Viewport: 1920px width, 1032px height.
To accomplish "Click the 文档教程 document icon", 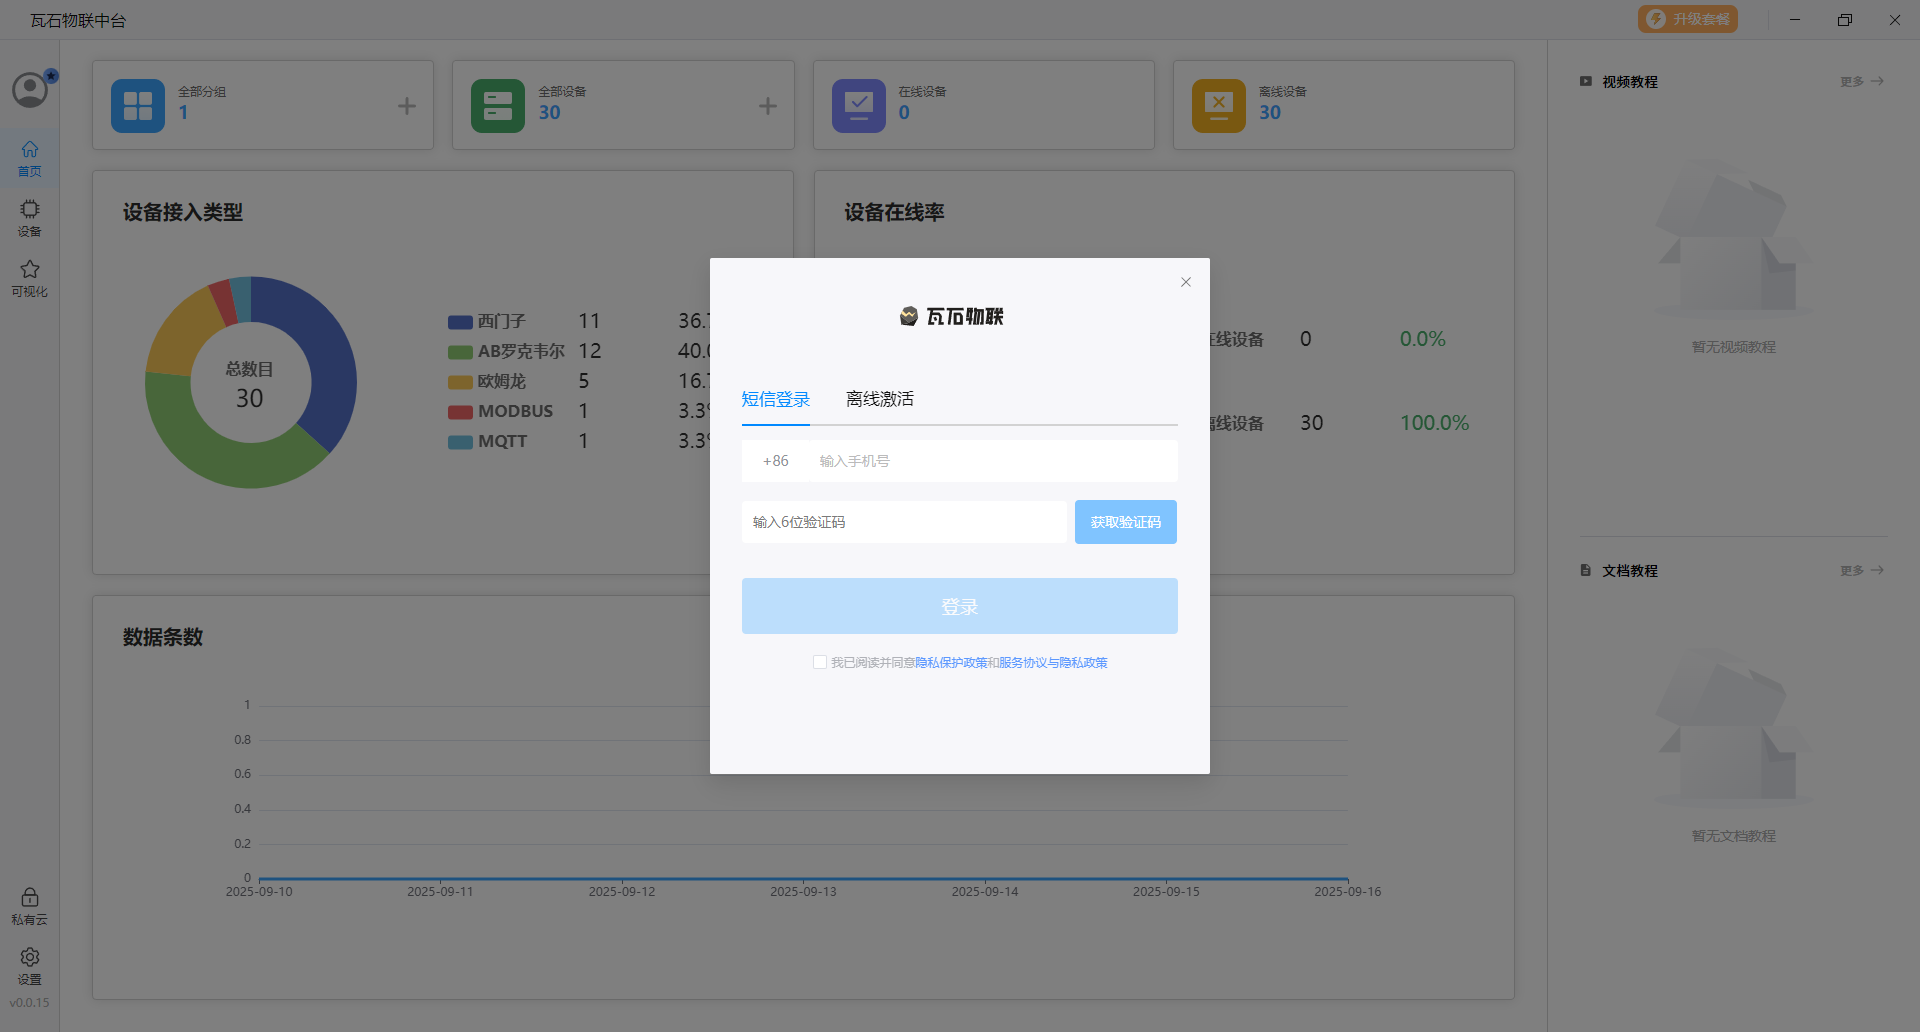I will pos(1586,570).
